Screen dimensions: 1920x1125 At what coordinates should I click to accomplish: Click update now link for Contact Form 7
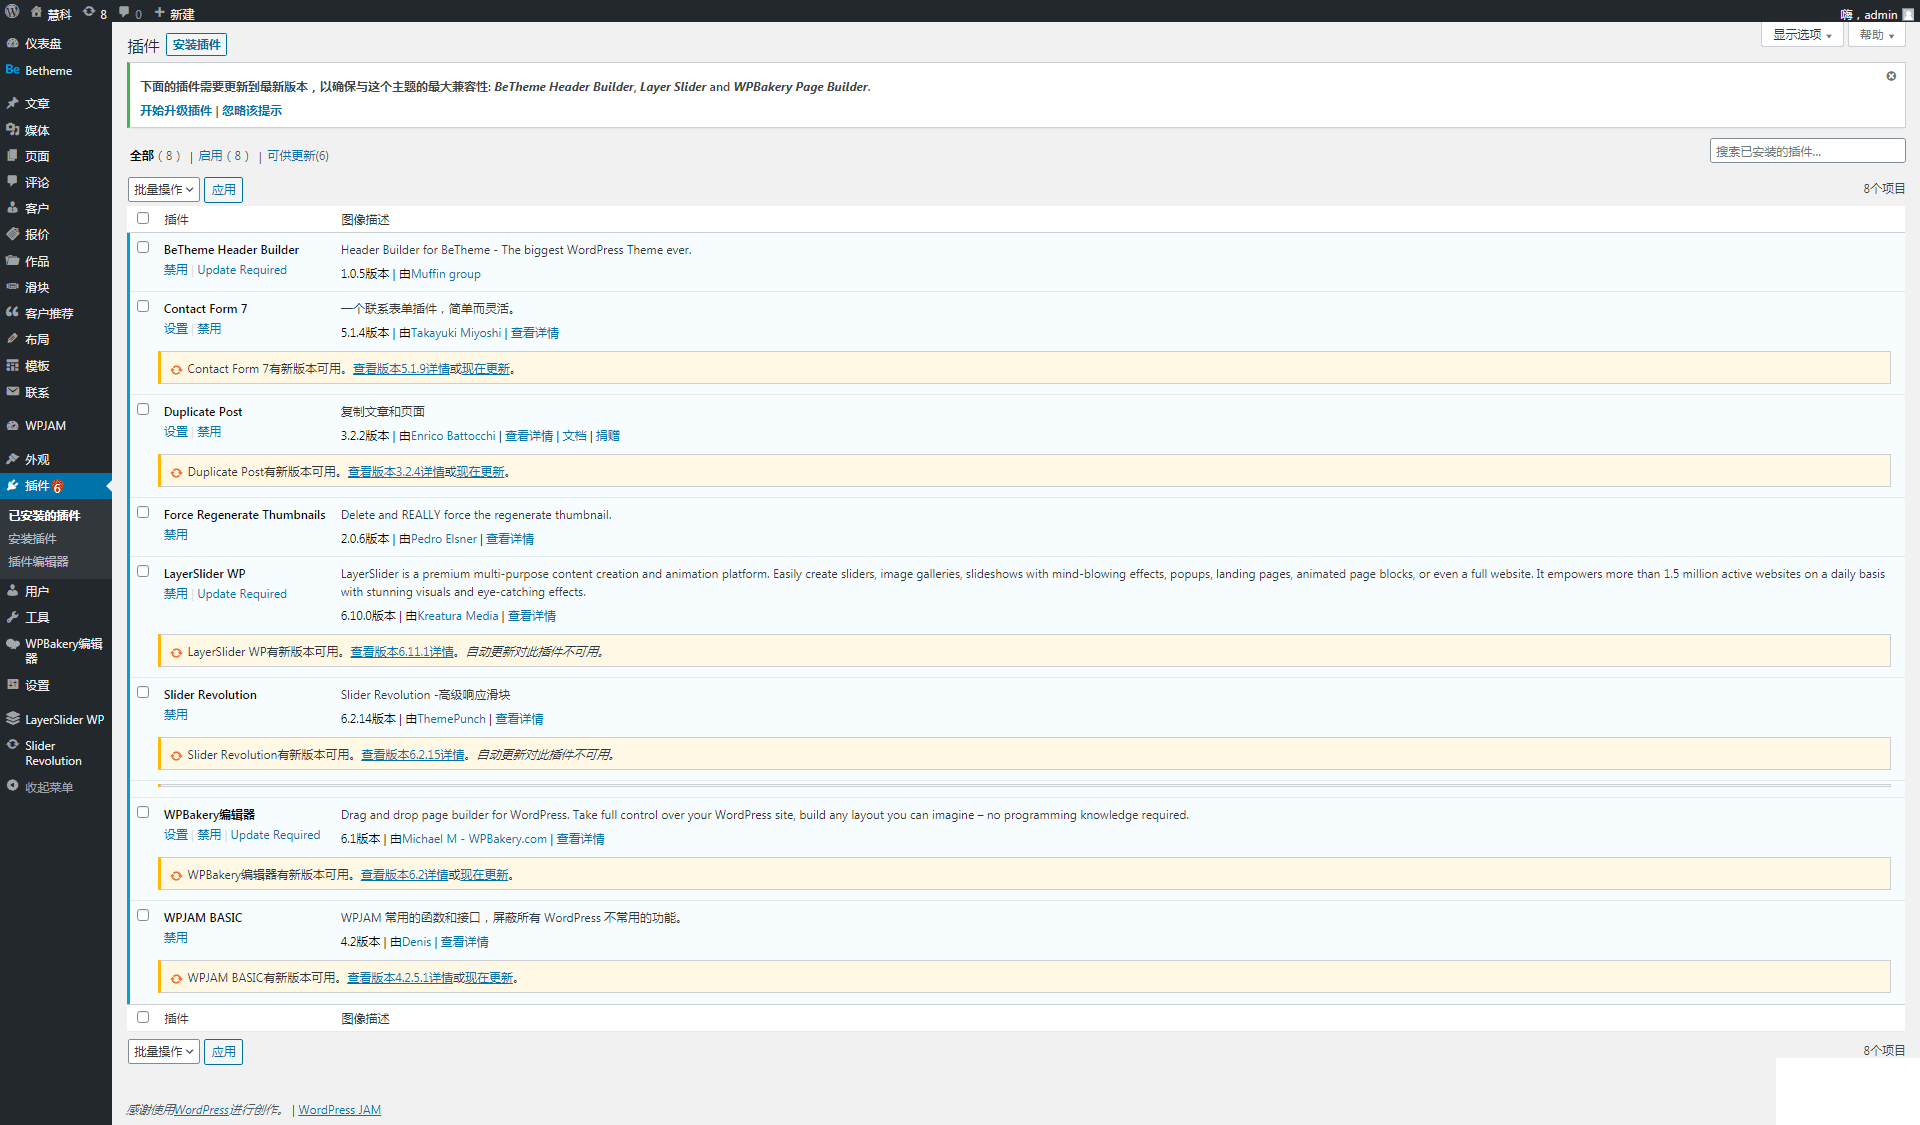click(486, 369)
